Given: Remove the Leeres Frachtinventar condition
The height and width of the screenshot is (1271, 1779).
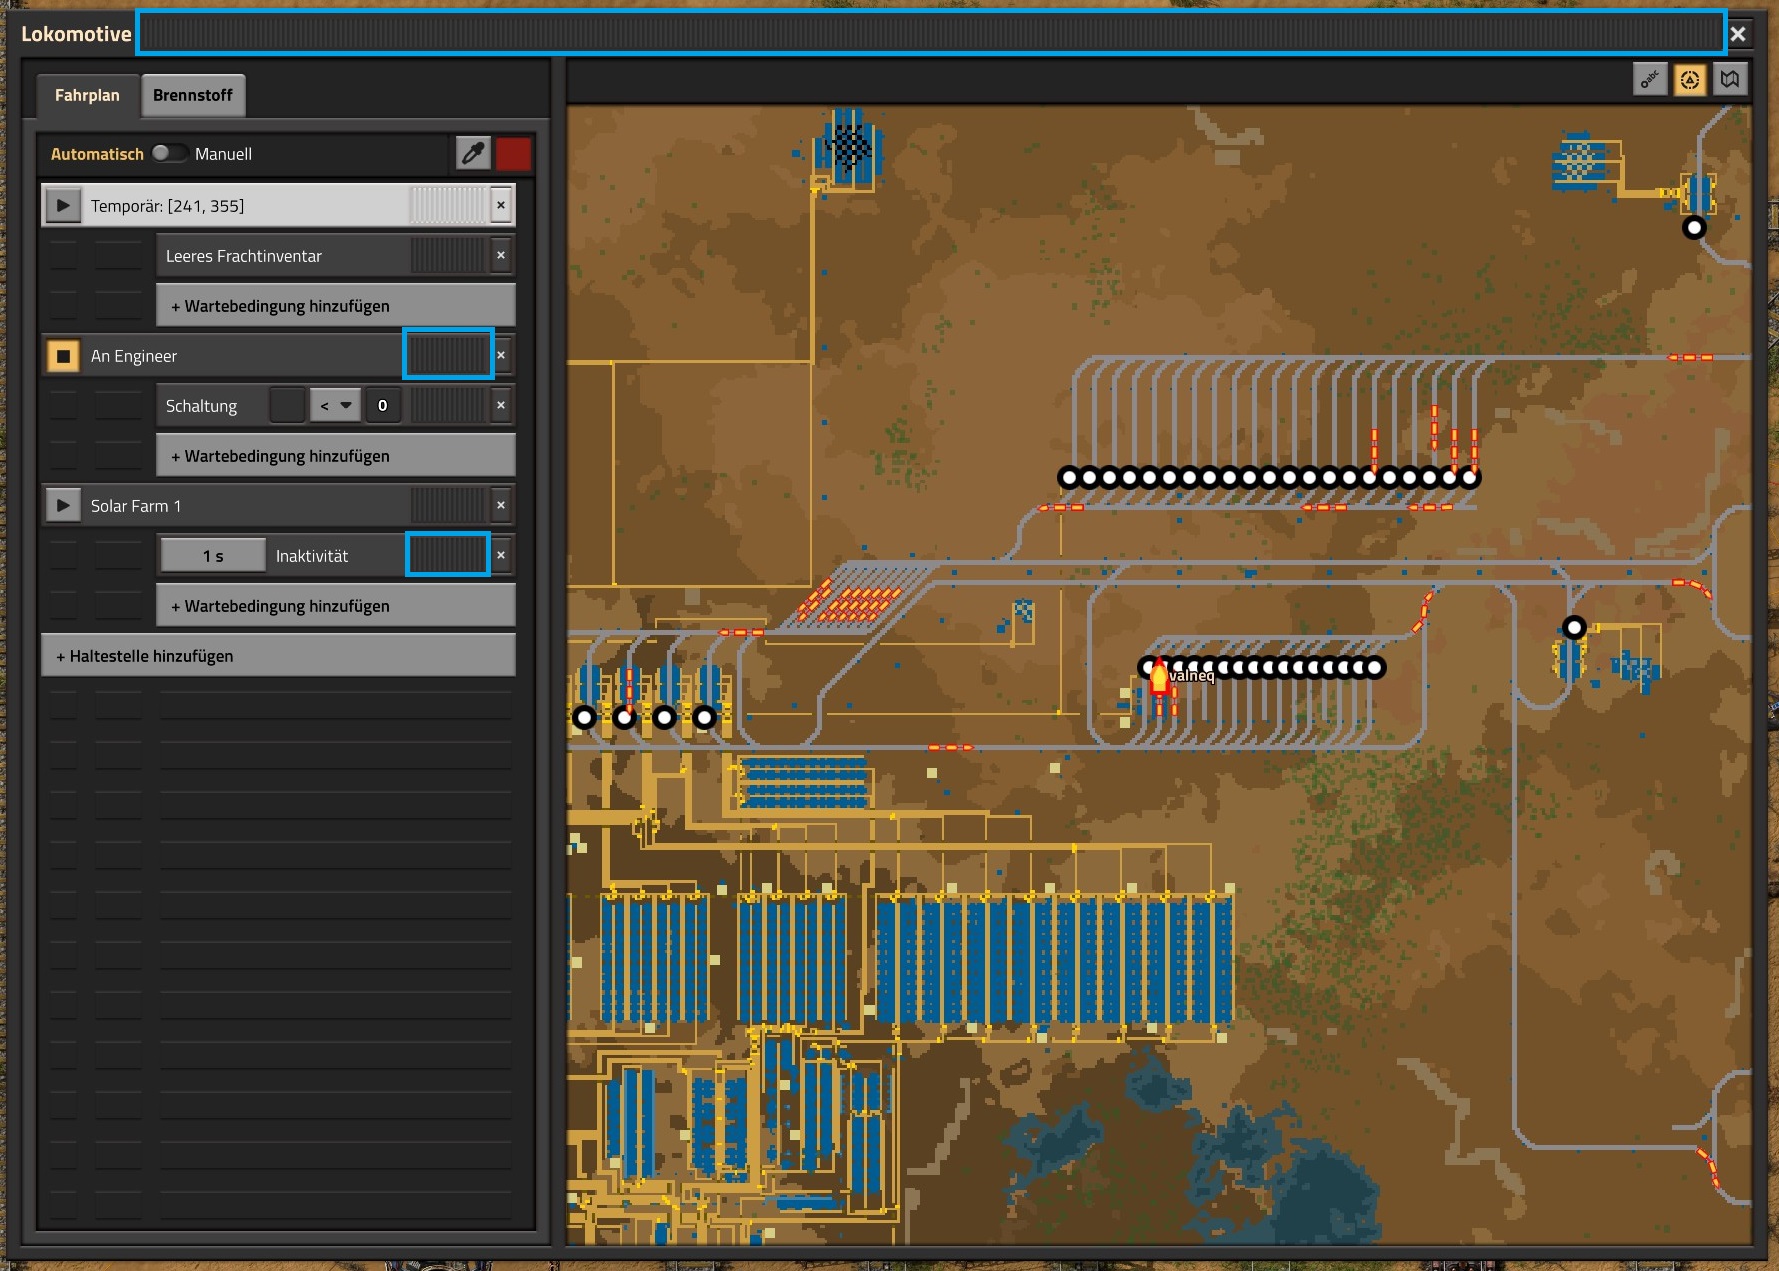Looking at the screenshot, I should tap(501, 256).
